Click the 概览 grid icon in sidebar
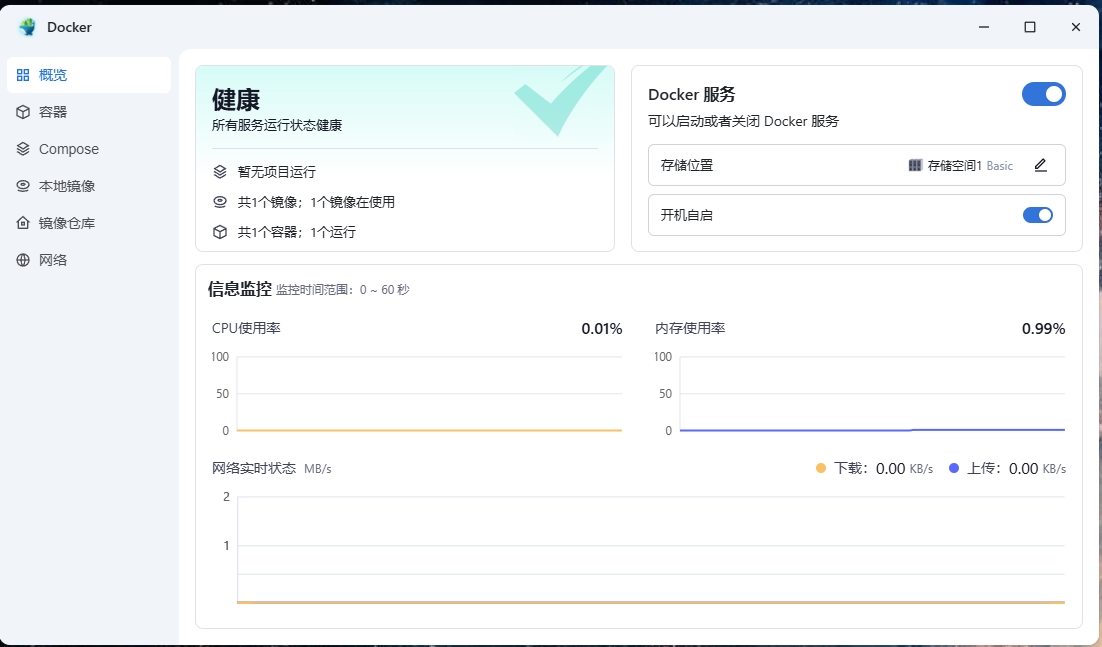 pos(23,75)
